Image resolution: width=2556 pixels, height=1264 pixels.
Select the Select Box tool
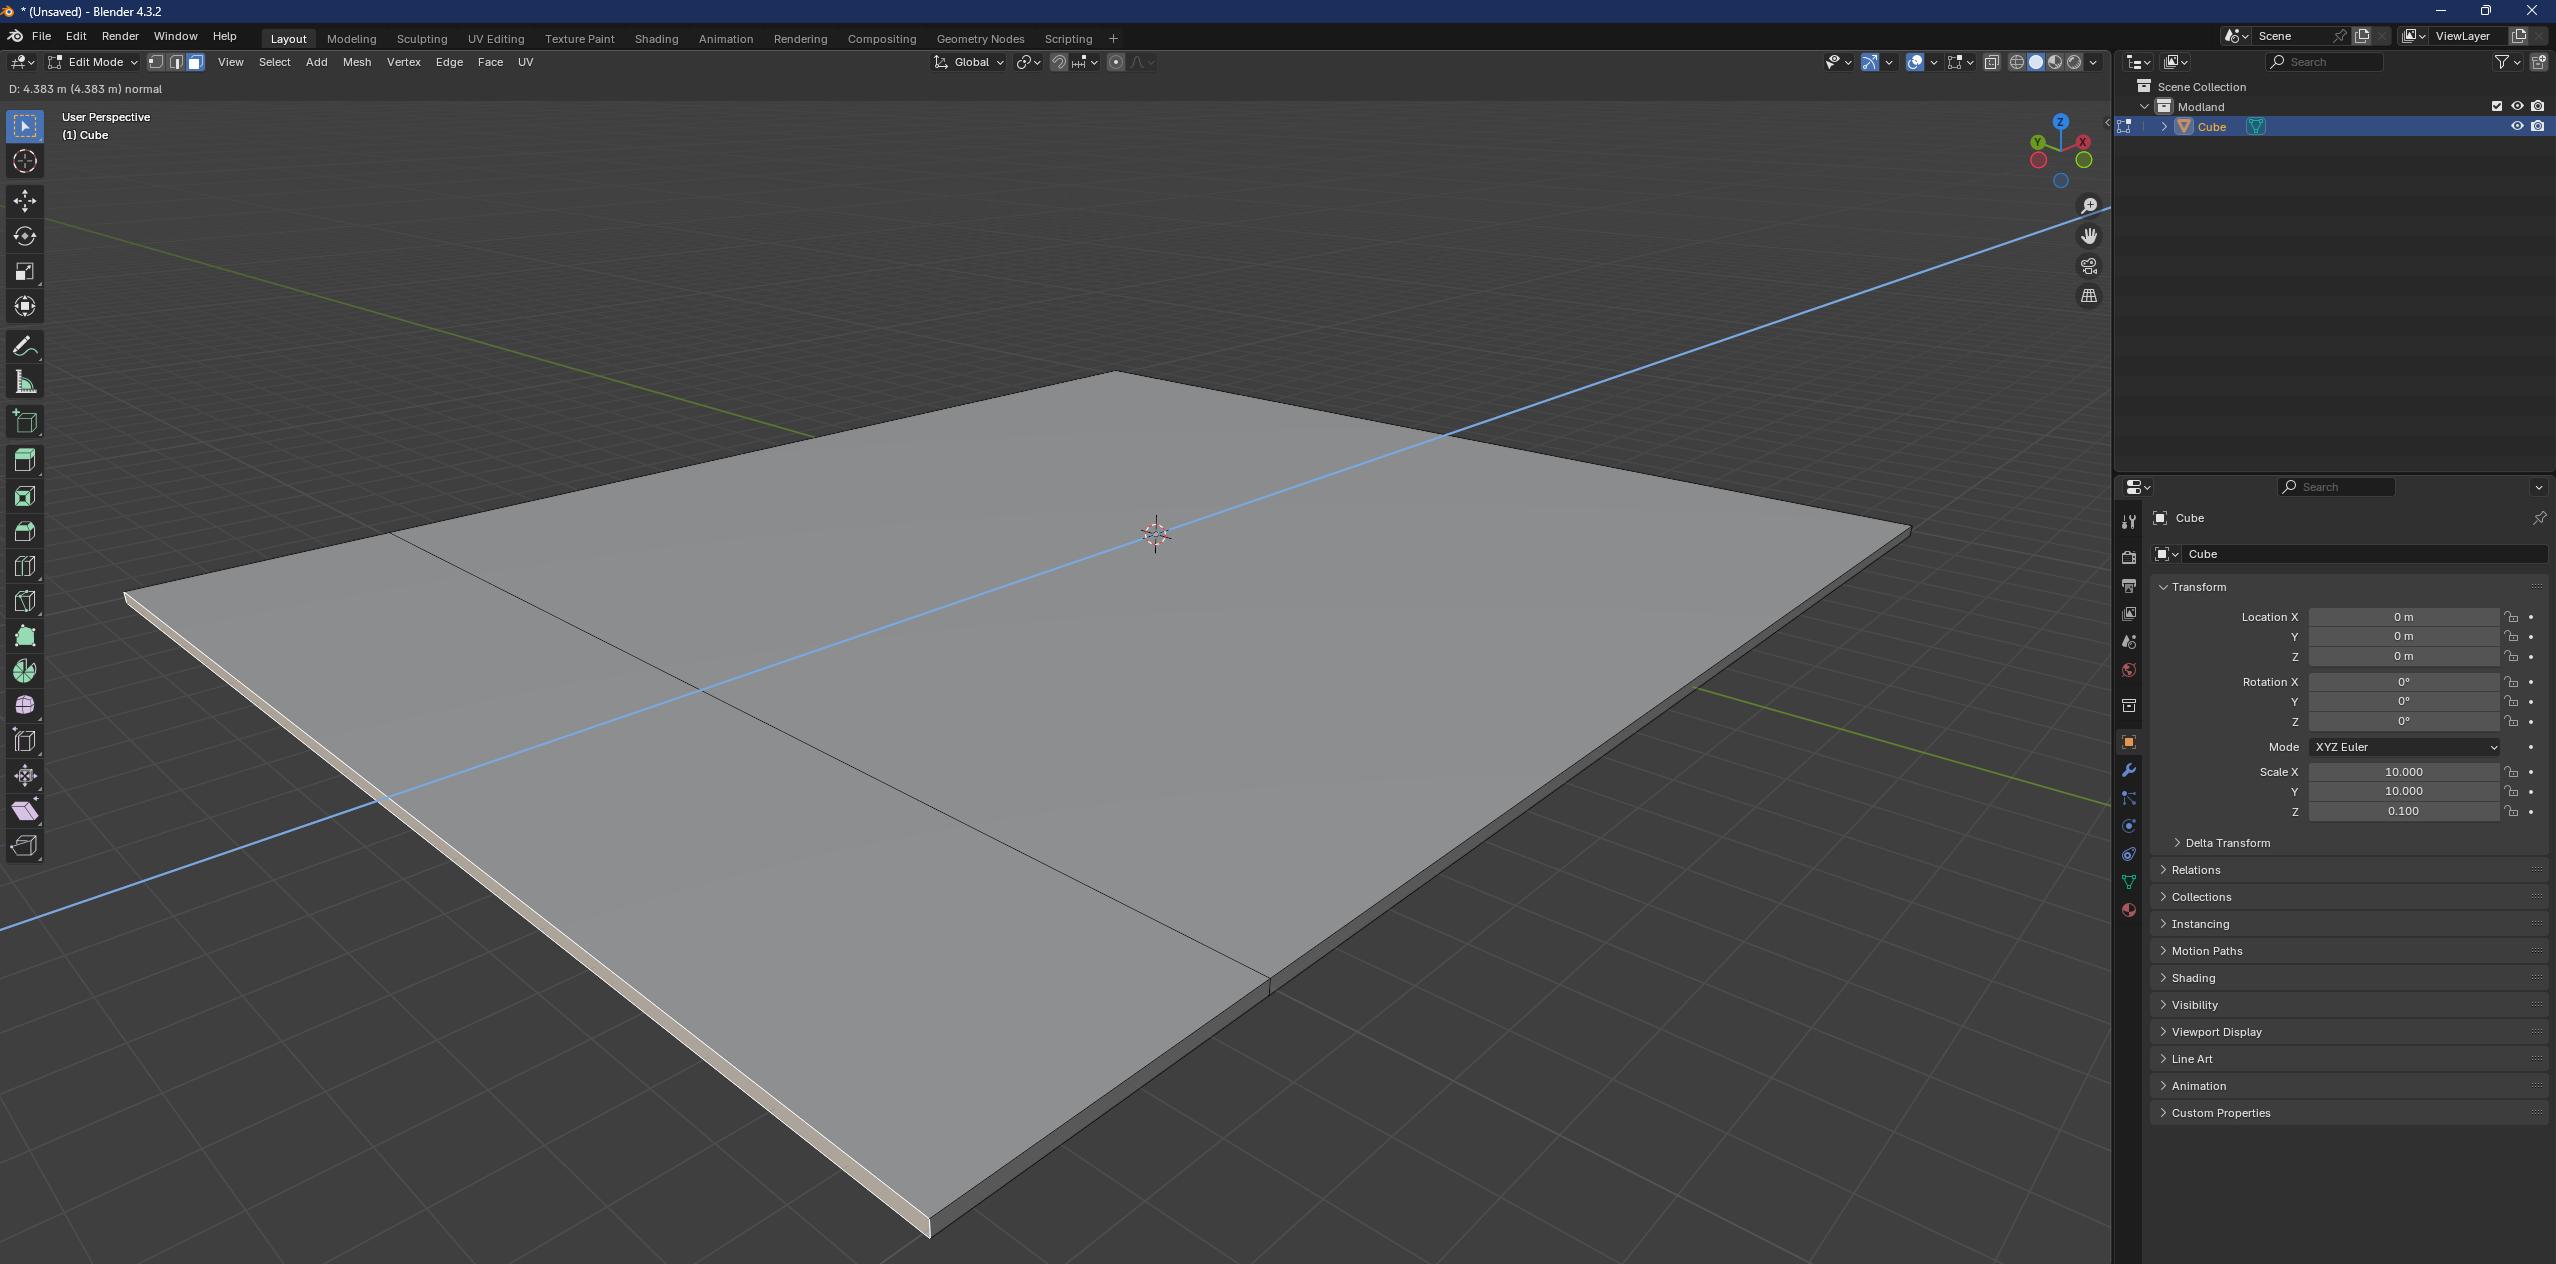tap(25, 126)
